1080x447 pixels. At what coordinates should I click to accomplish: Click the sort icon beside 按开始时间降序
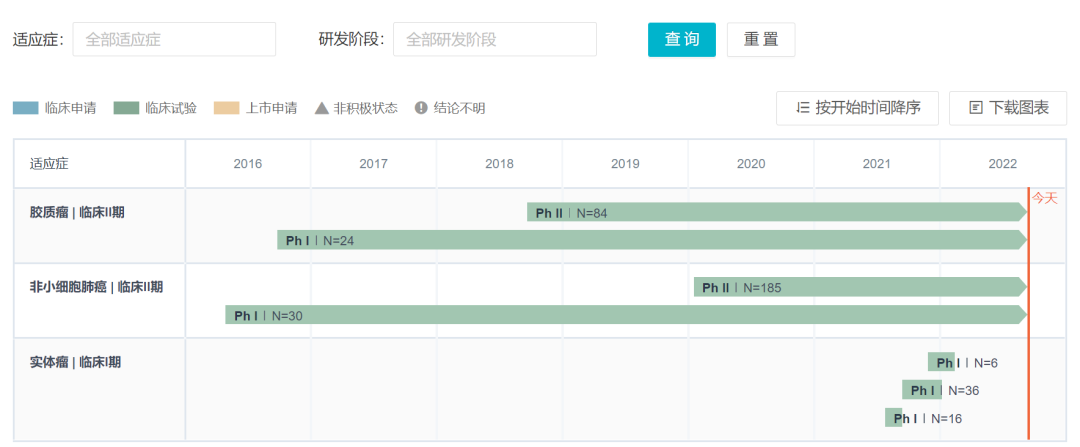click(802, 108)
